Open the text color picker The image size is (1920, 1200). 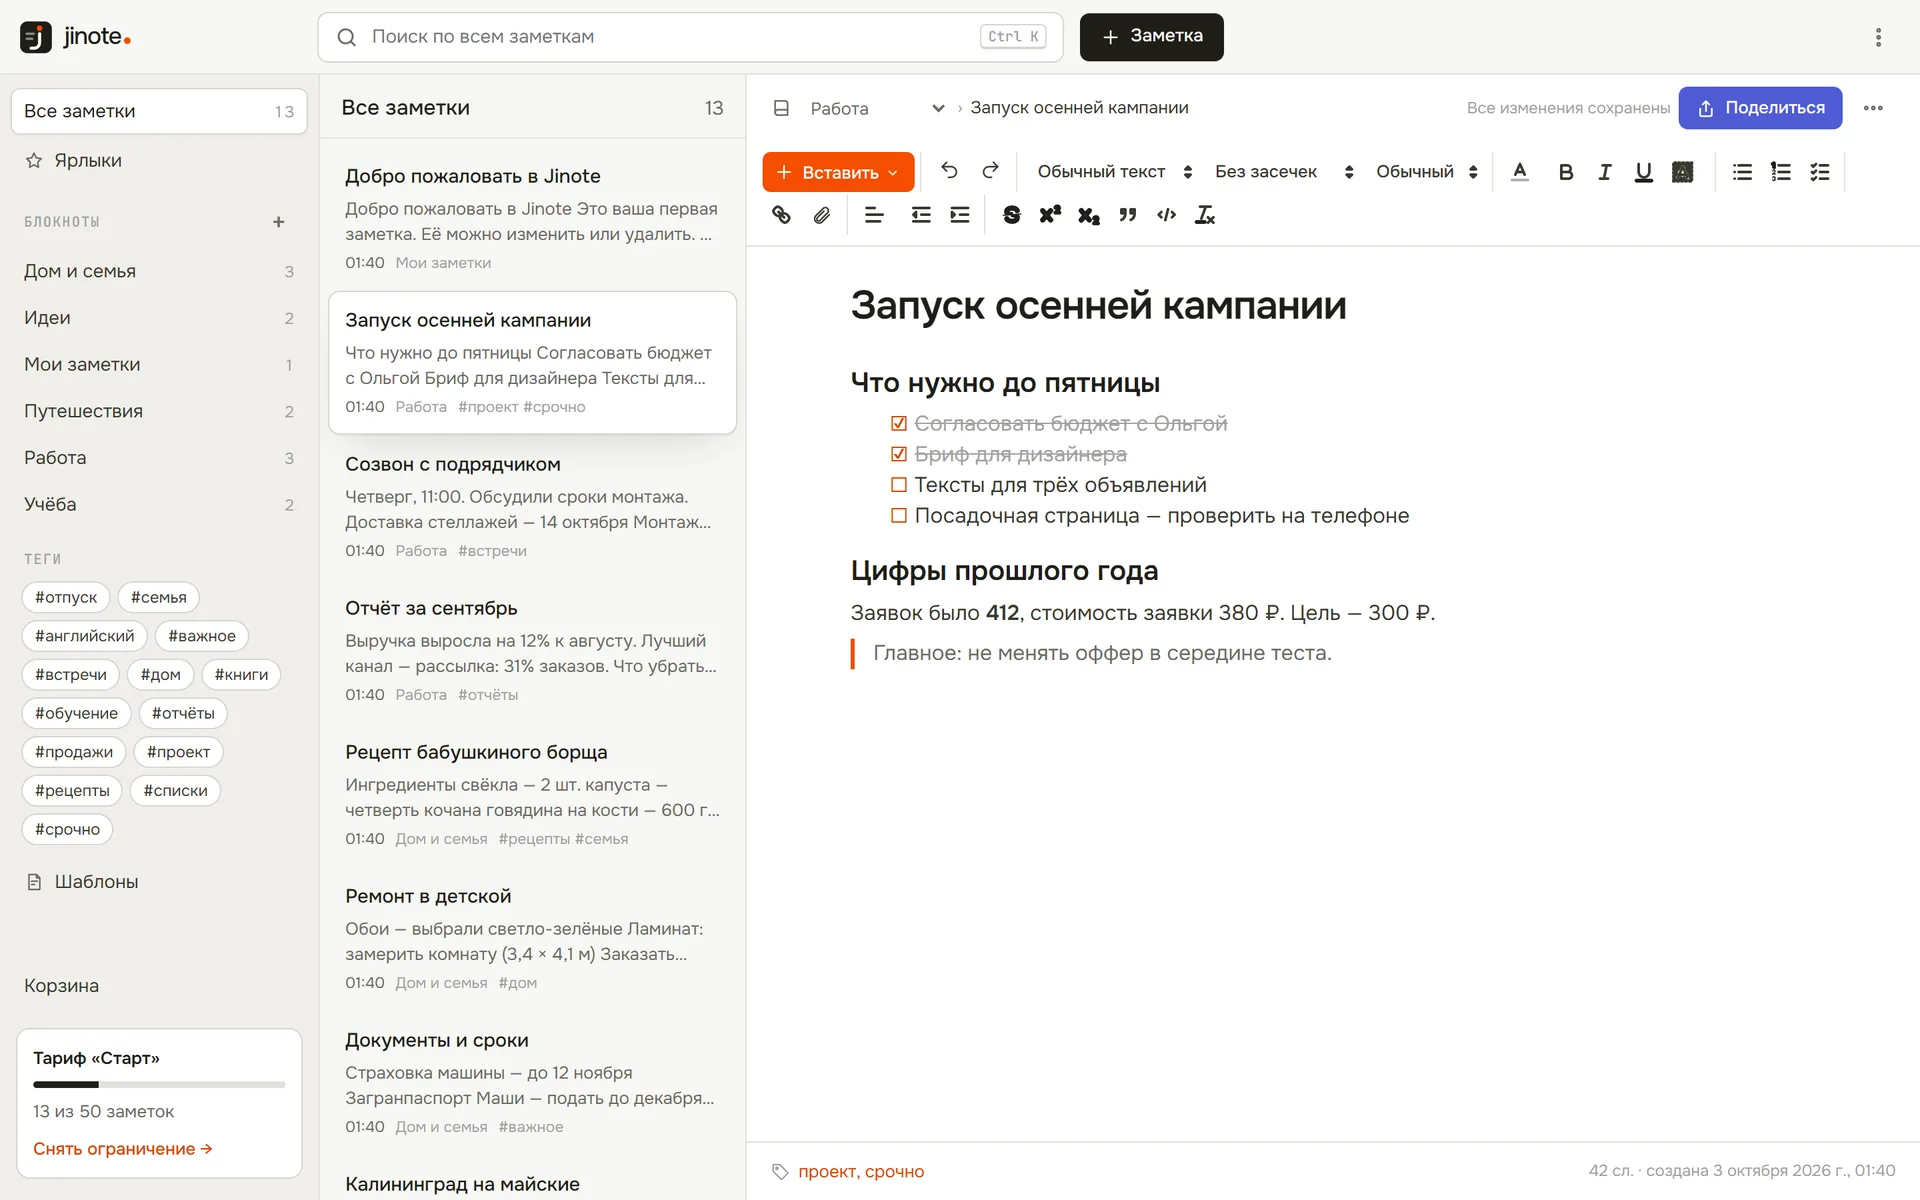click(1519, 172)
